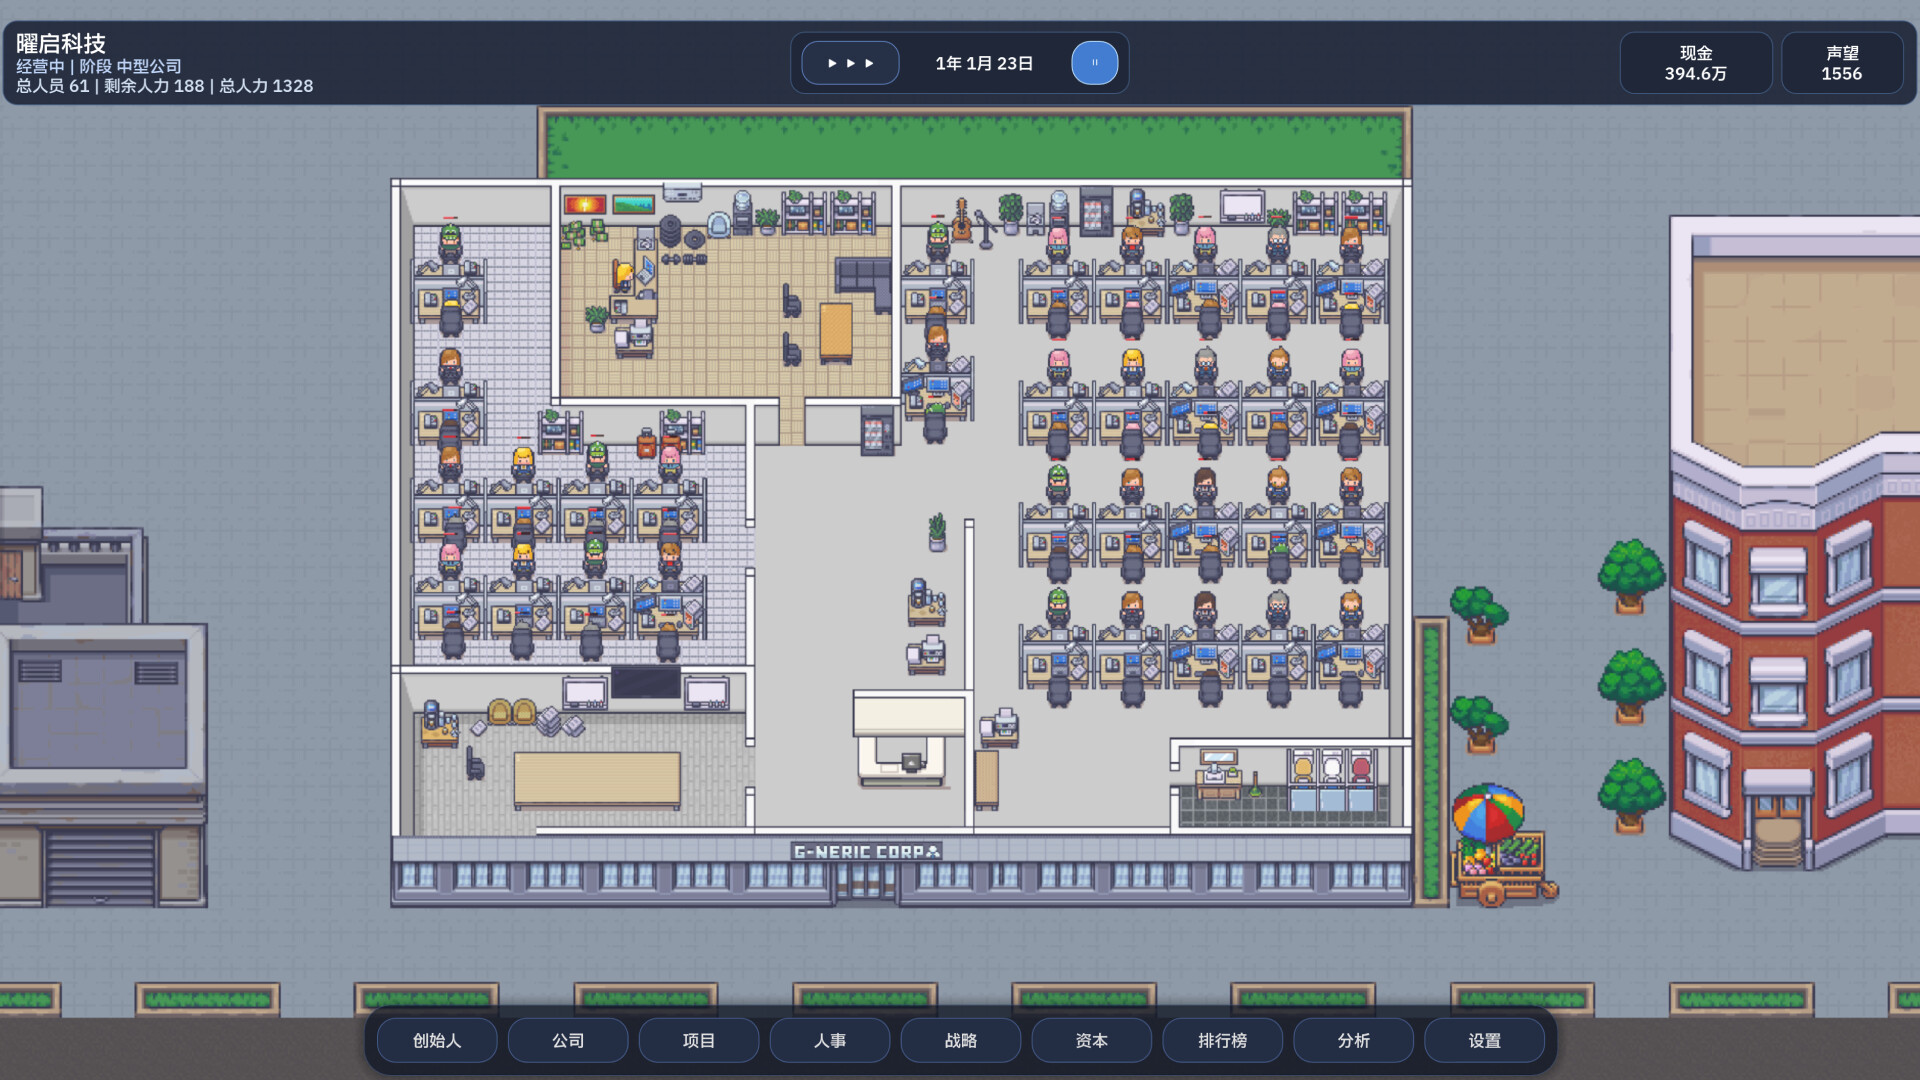Select the 战略 menu button

[961, 1040]
